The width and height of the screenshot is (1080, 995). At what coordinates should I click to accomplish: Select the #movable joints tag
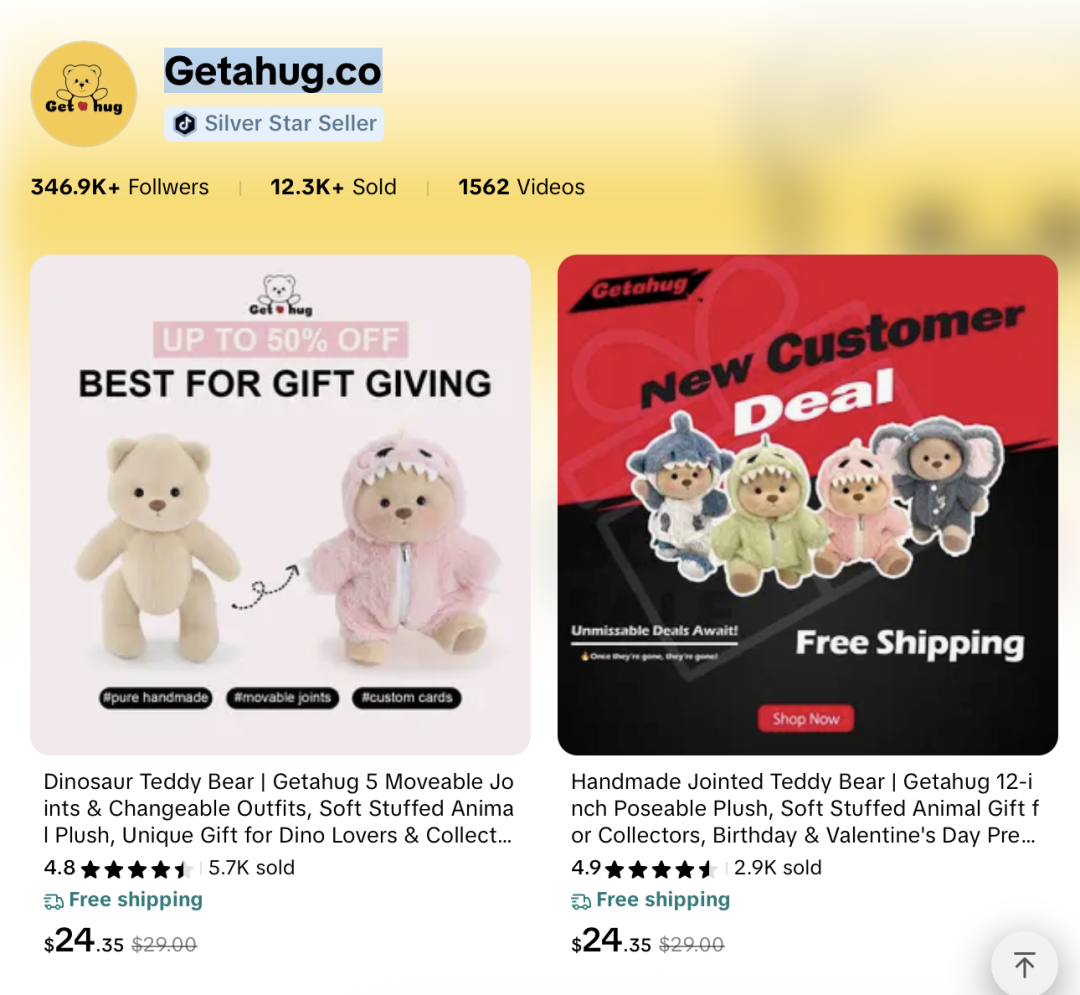[x=282, y=698]
